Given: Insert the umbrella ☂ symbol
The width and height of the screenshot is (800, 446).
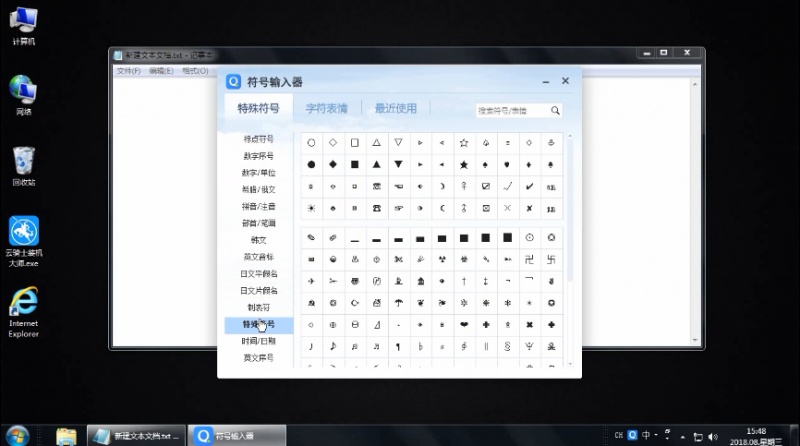Looking at the screenshot, I should [398, 303].
